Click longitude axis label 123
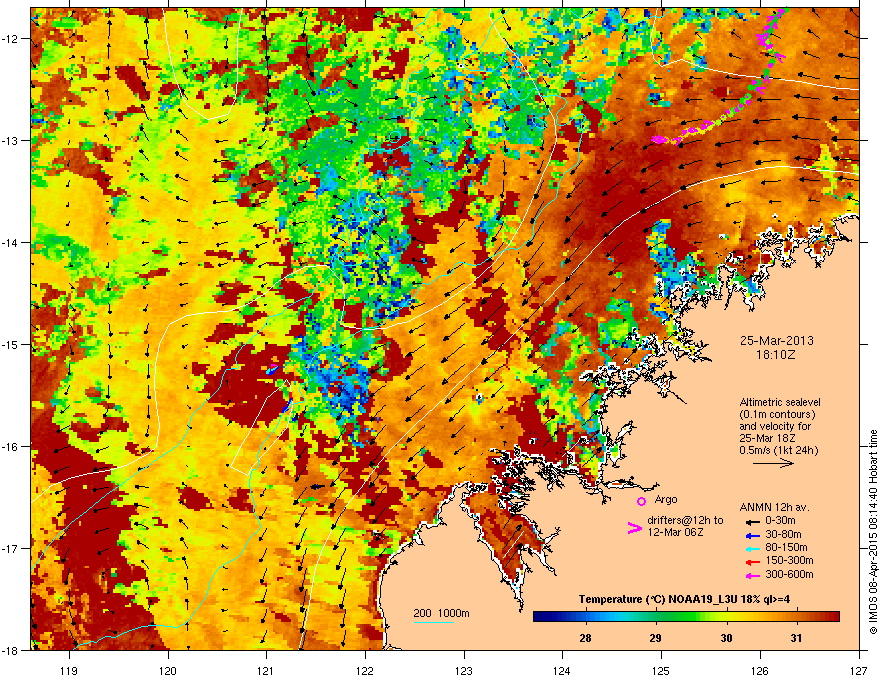880x680 pixels. point(464,670)
